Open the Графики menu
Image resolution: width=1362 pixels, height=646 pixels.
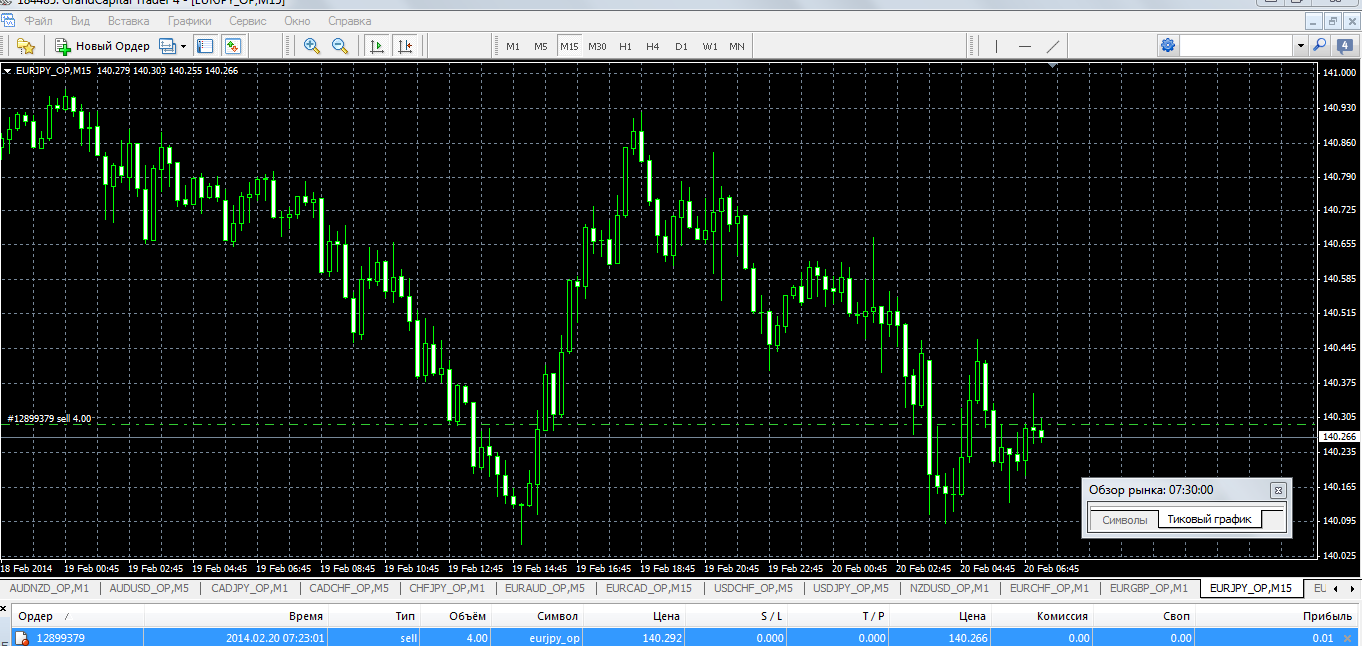coord(189,20)
